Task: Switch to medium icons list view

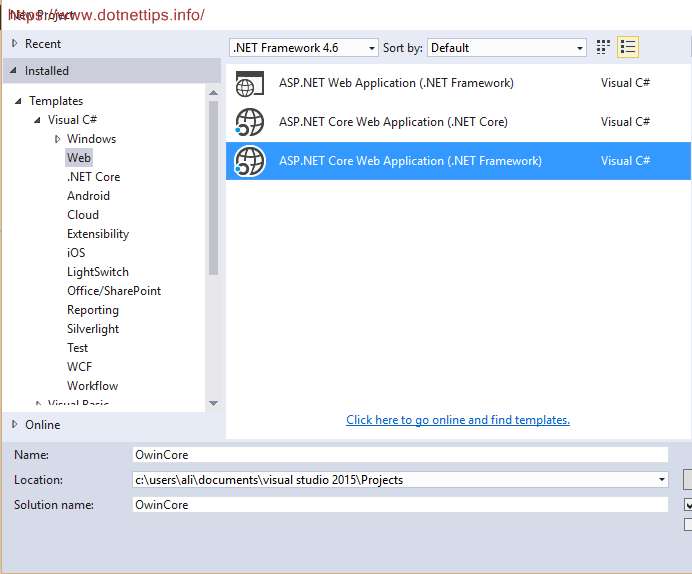Action: (628, 47)
